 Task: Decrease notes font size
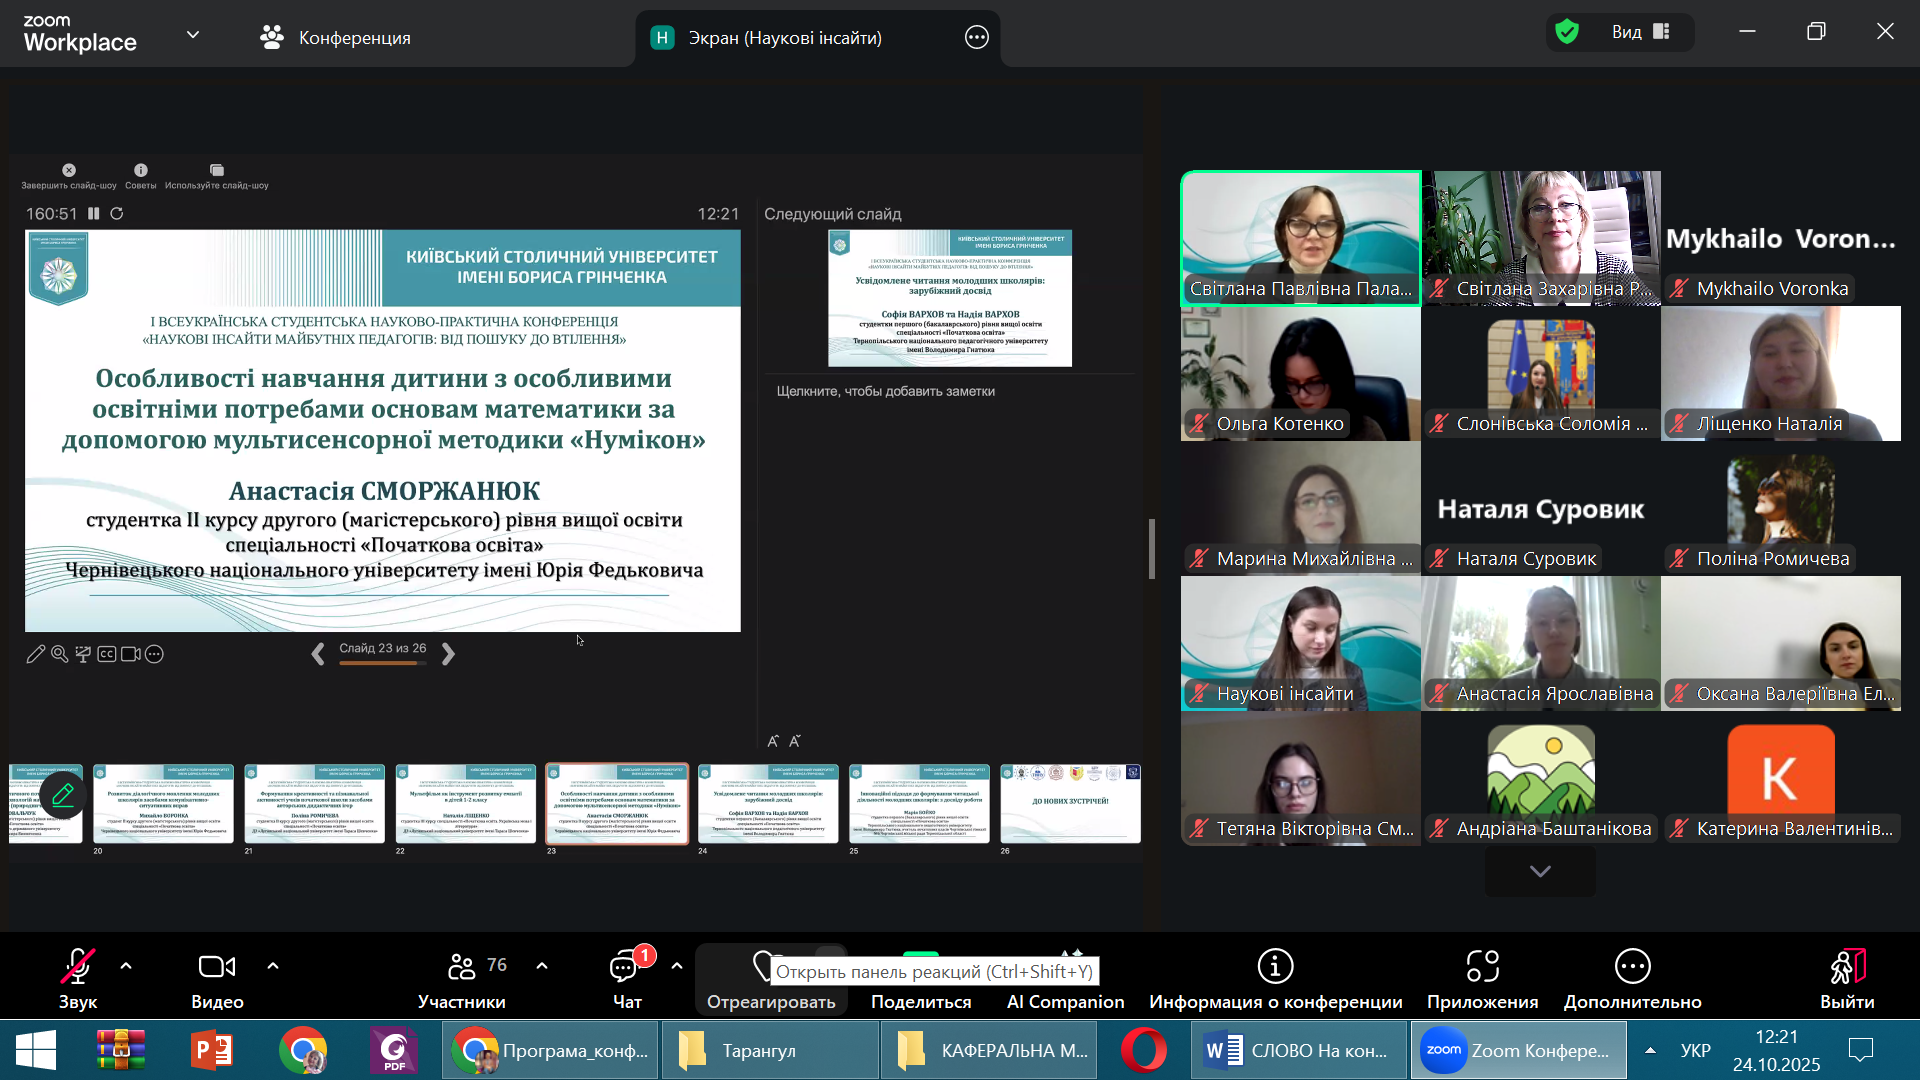click(795, 741)
